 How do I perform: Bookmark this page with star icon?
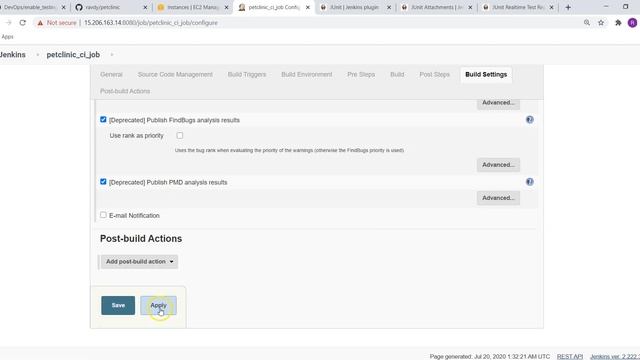tap(601, 23)
